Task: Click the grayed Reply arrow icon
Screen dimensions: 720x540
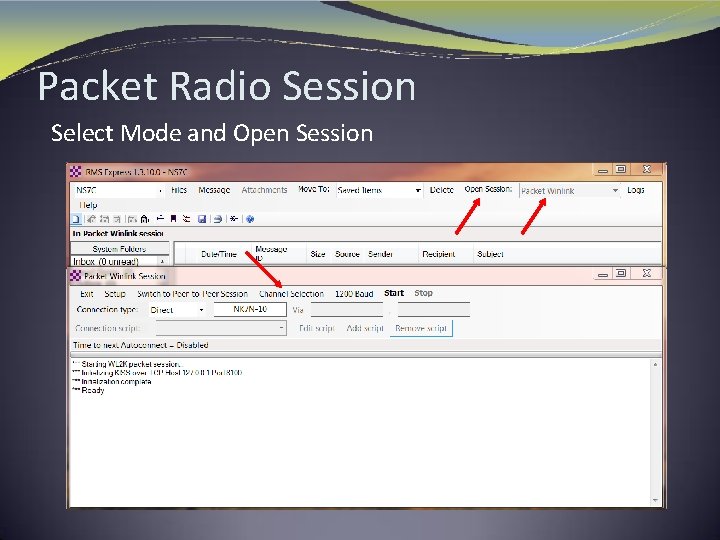Action: pos(91,219)
